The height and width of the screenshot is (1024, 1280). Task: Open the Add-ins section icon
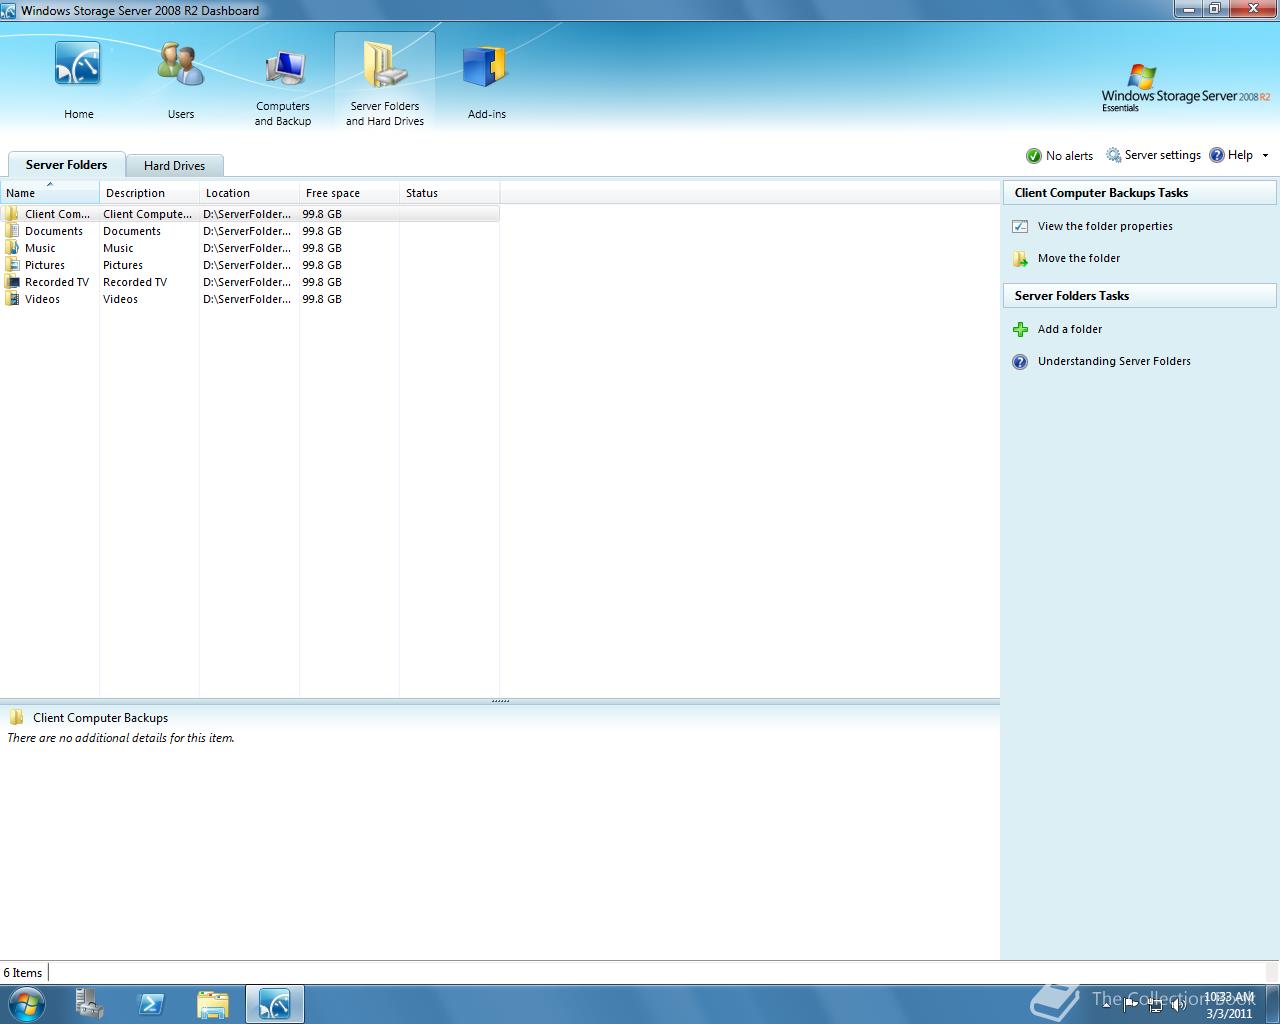point(487,67)
